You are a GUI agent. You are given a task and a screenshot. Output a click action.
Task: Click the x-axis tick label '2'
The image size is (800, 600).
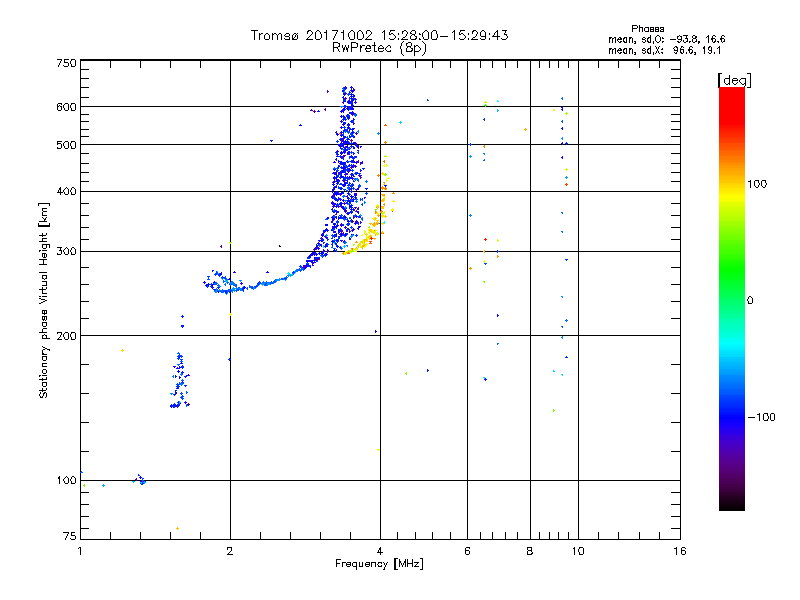[230, 551]
